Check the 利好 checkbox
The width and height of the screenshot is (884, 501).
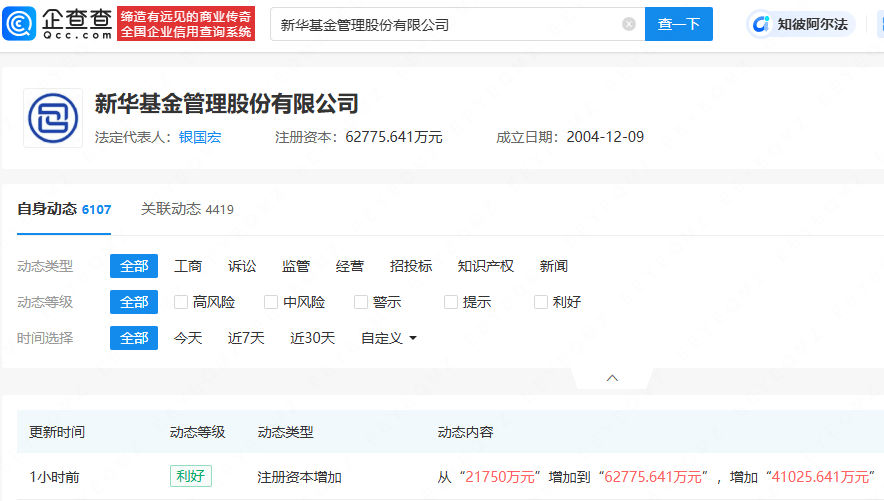click(541, 302)
